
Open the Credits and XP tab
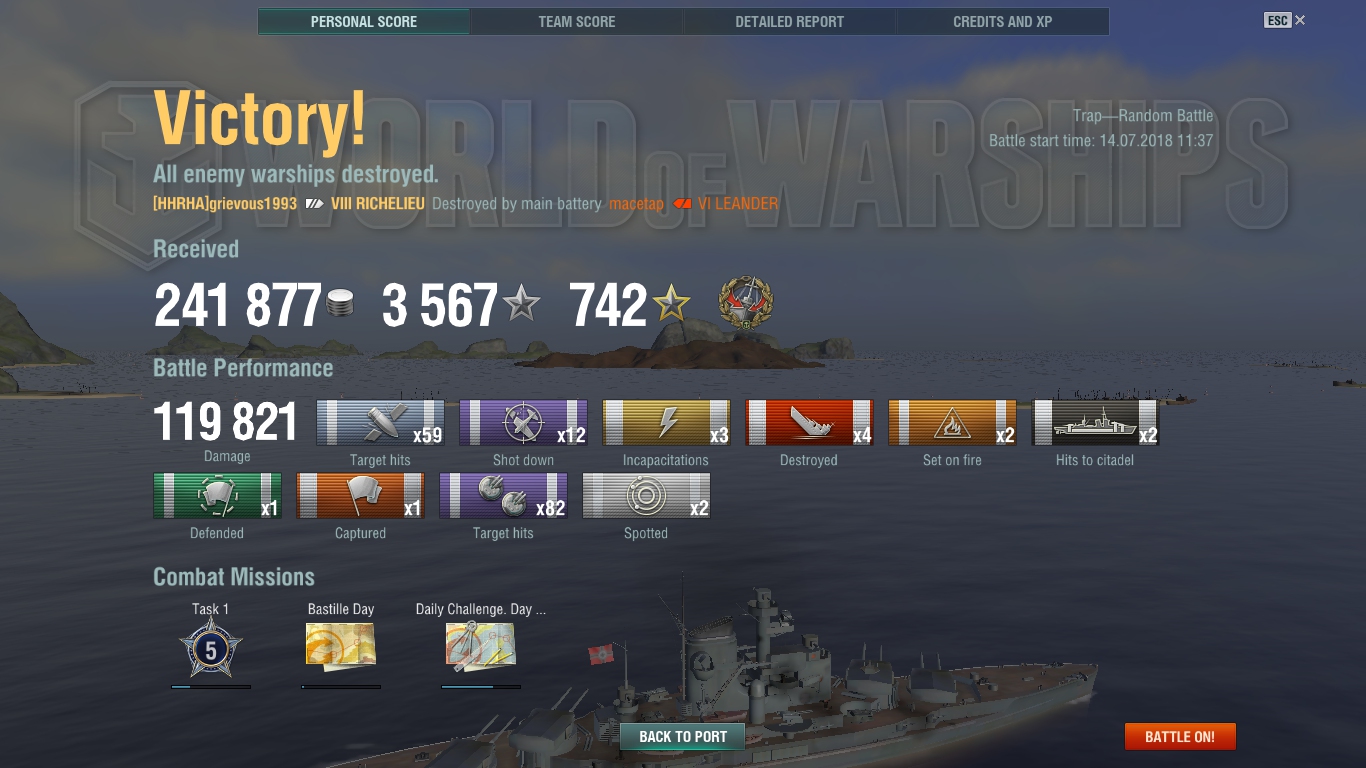pos(1002,22)
